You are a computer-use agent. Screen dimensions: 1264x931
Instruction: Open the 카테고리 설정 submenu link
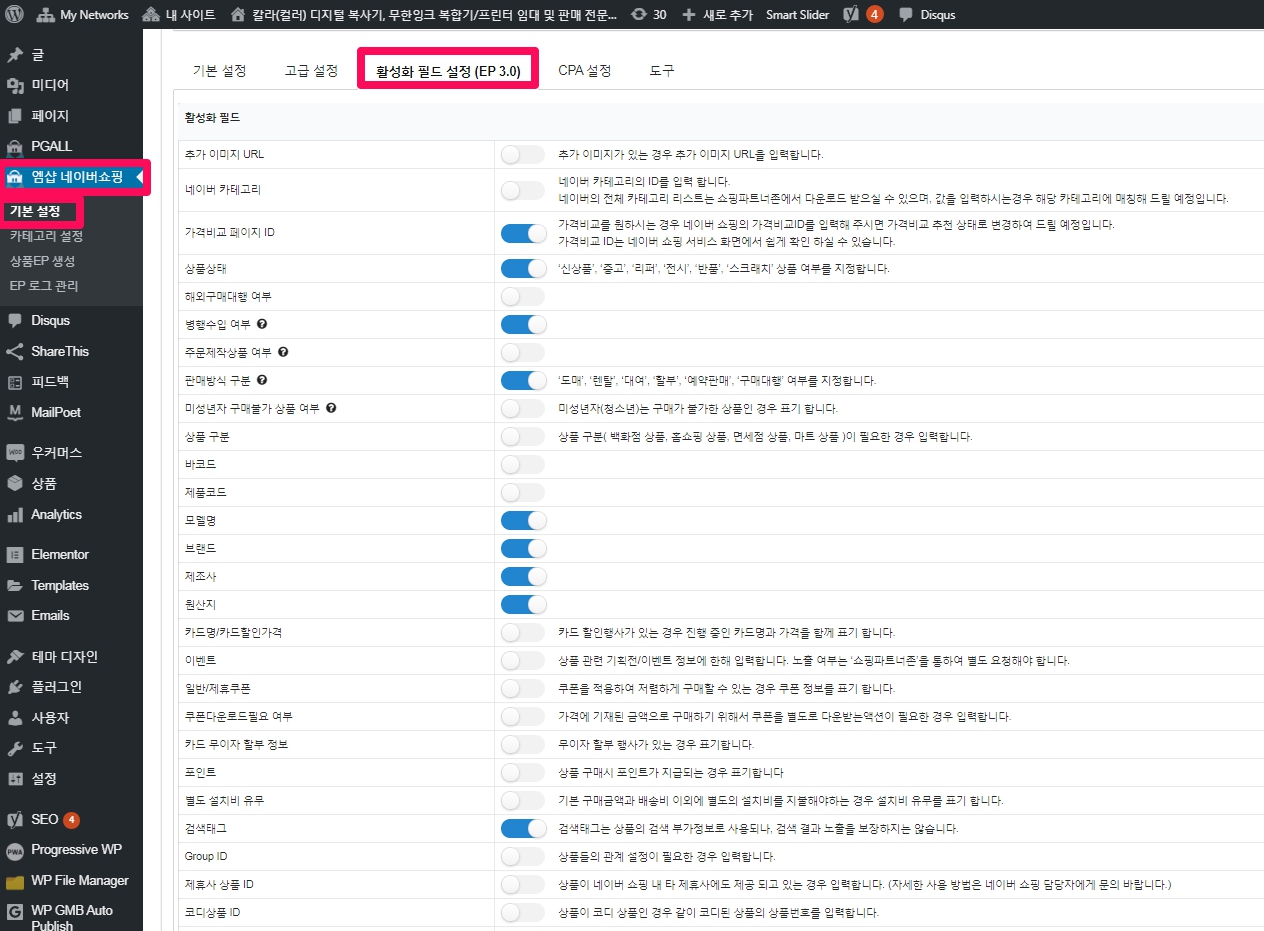[46, 236]
